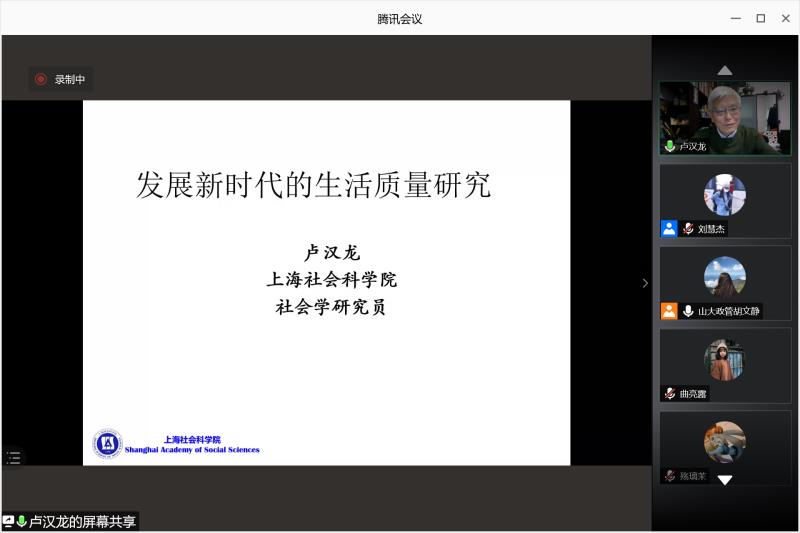Click the red recording indicator icon

tap(41, 80)
